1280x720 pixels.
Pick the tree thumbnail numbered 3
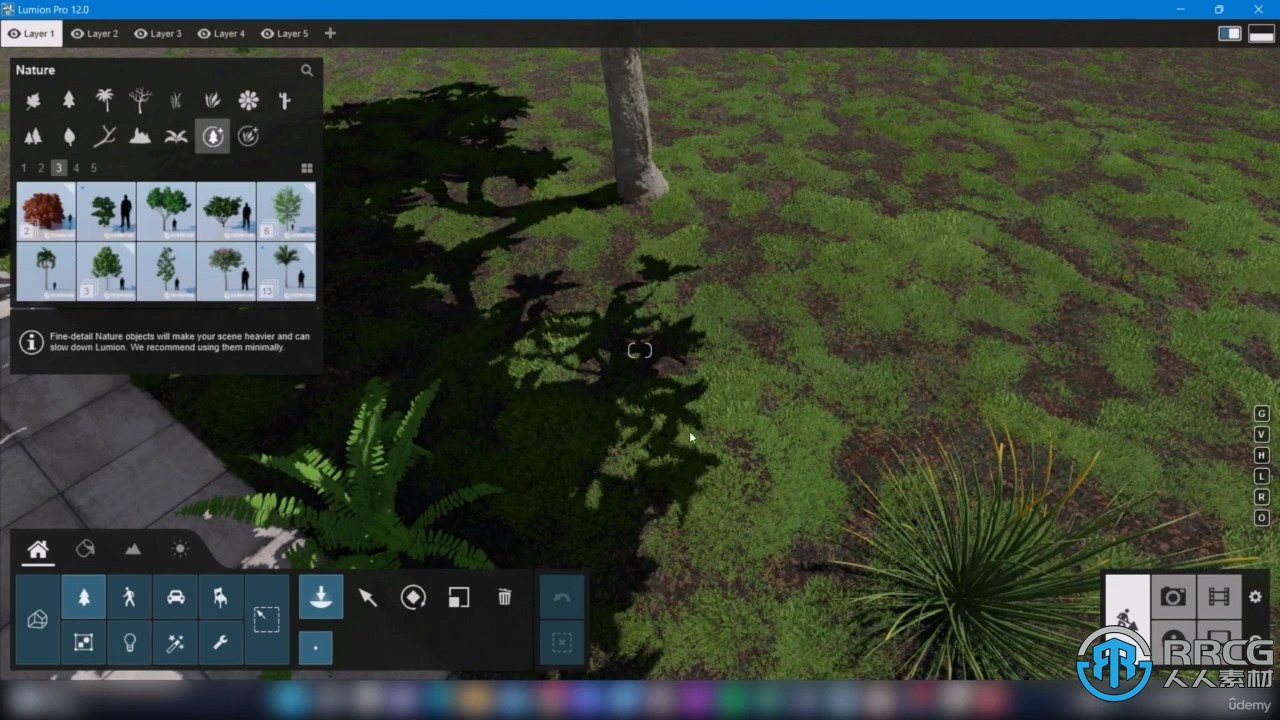106,271
